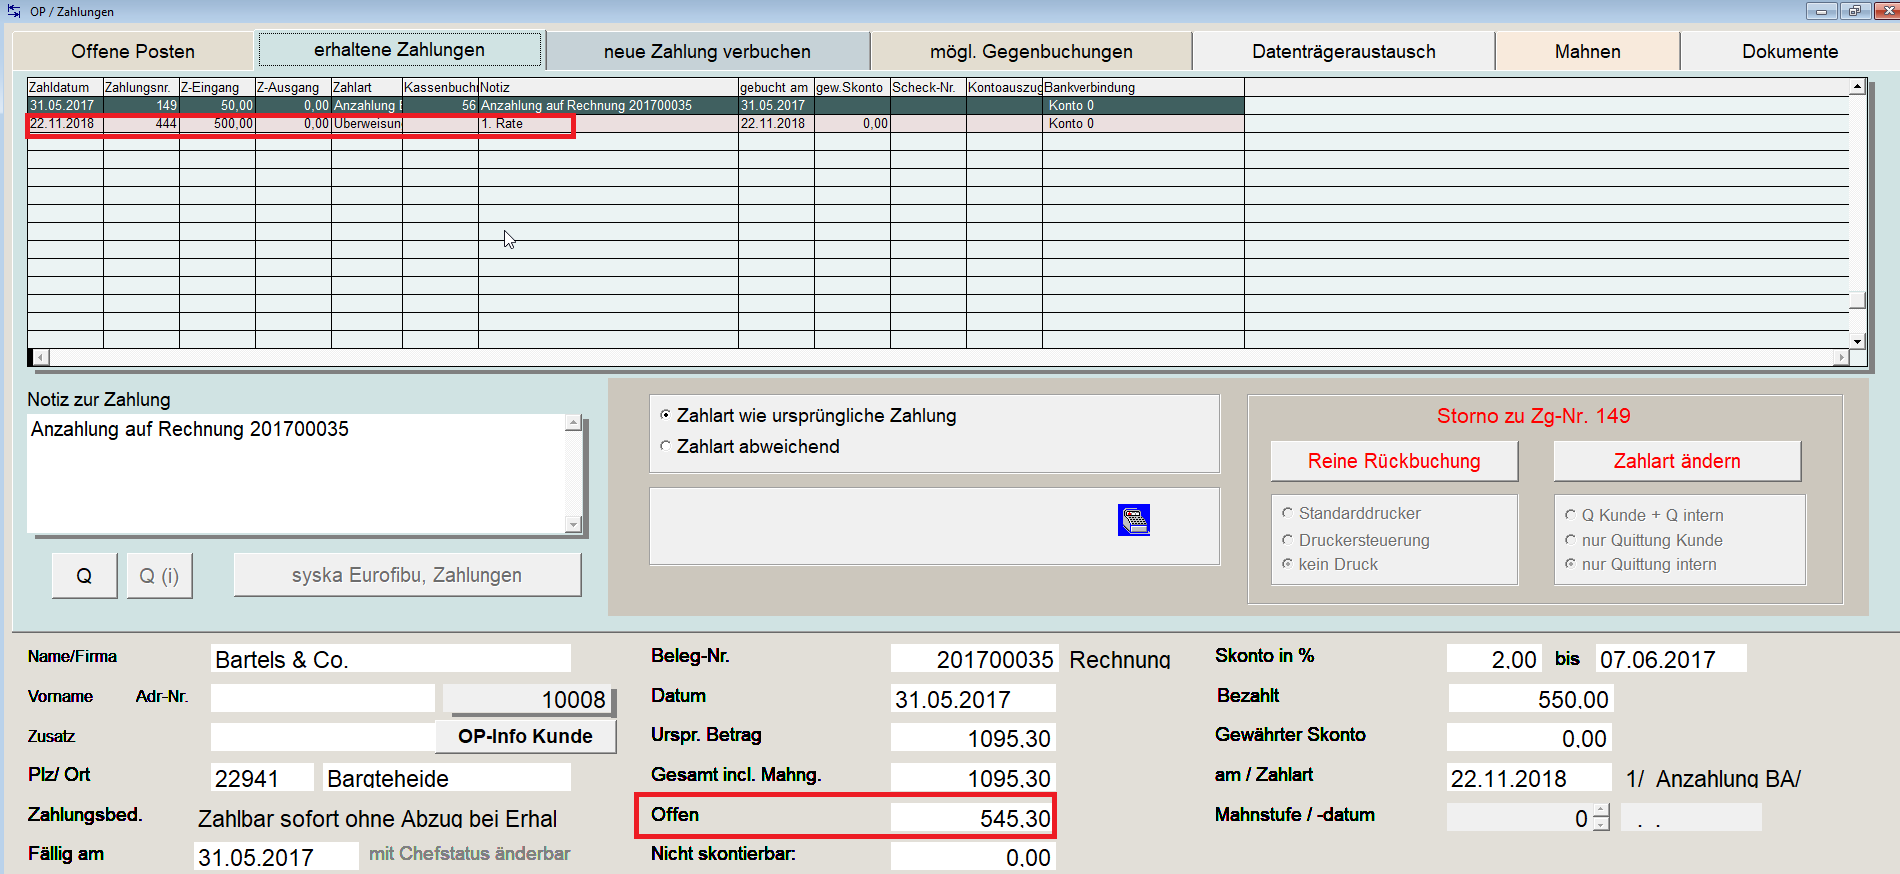1900x874 pixels.
Task: Select nur Quittung Kunde option
Action: (1643, 540)
